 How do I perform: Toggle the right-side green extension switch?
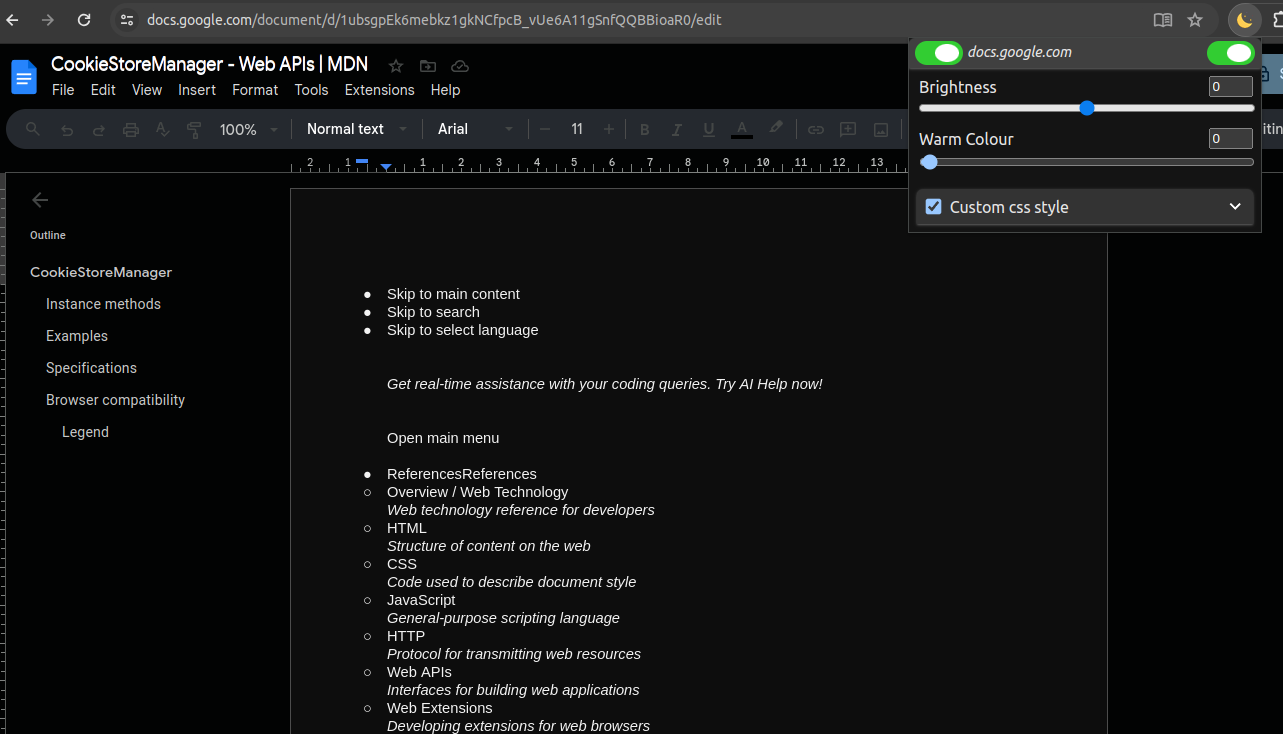click(1230, 53)
